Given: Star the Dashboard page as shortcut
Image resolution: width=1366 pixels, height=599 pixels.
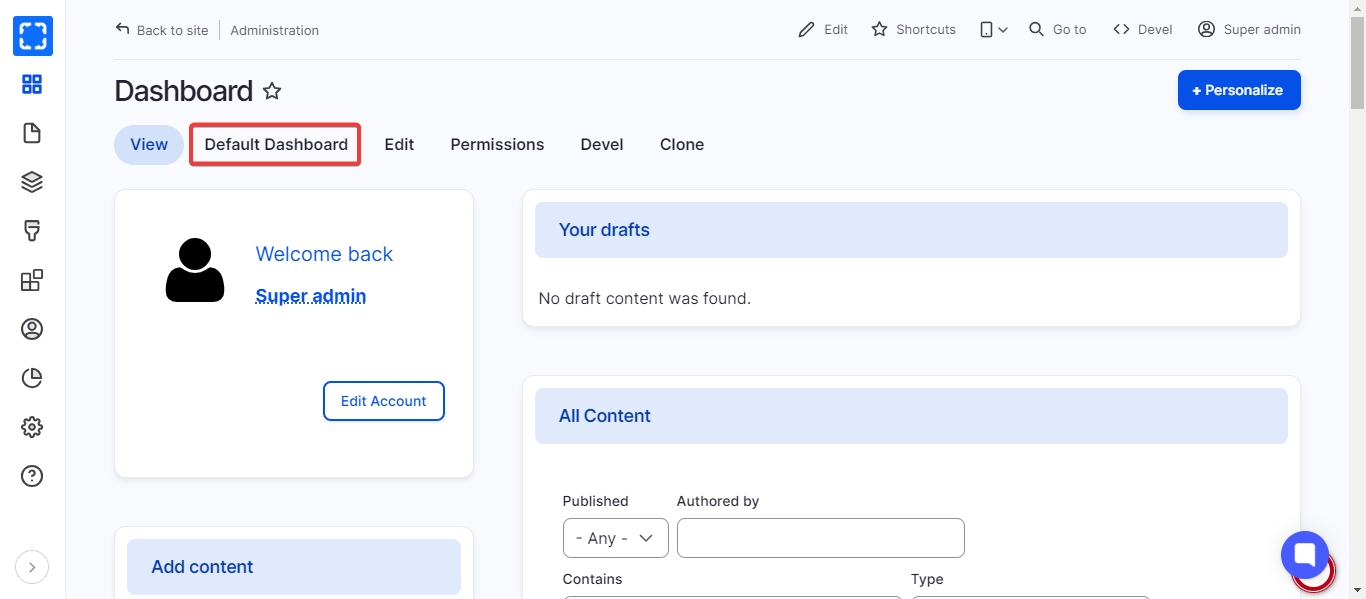Looking at the screenshot, I should (272, 91).
